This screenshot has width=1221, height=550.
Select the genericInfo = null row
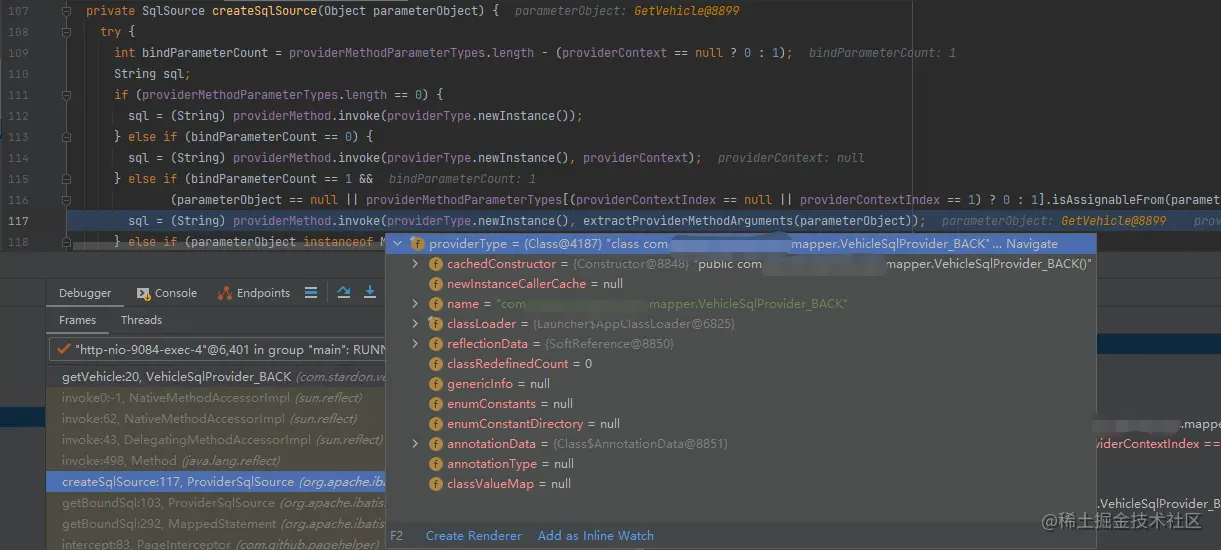point(741,384)
